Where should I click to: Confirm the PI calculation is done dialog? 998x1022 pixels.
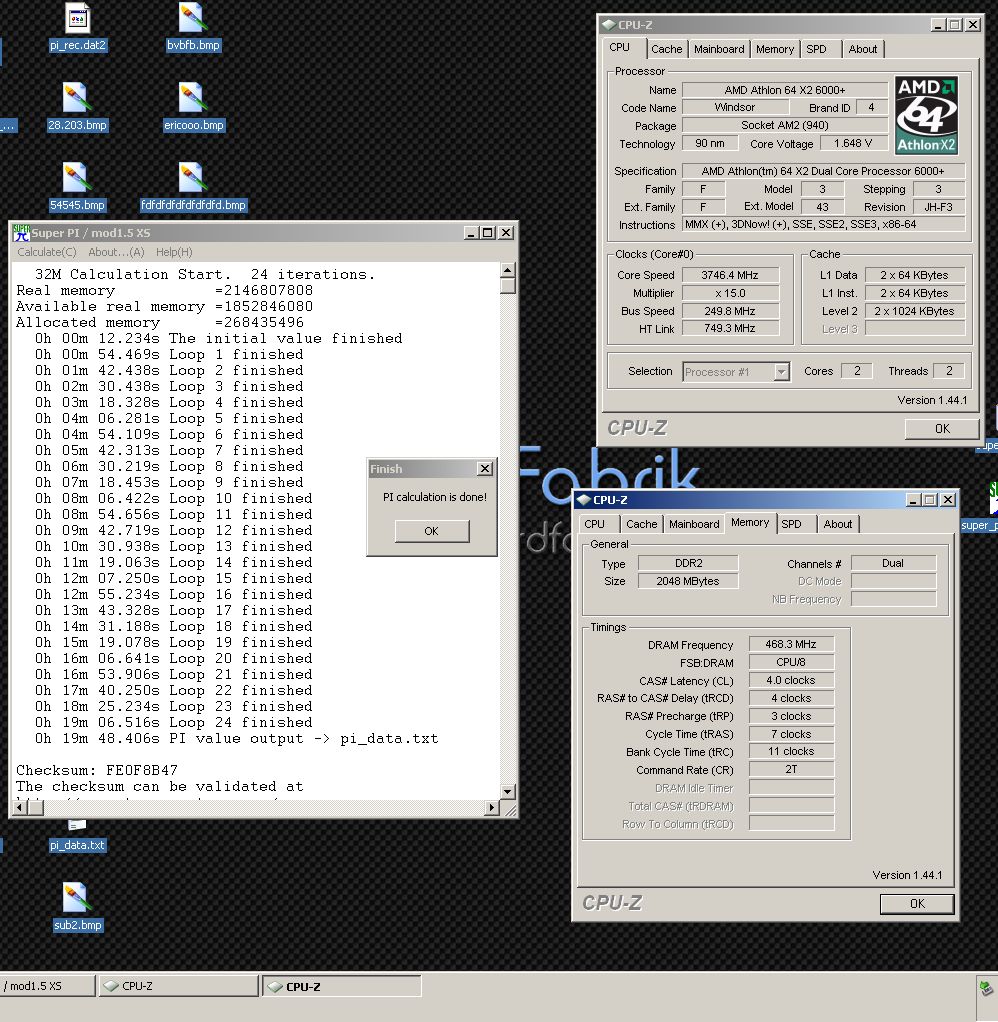(x=432, y=531)
